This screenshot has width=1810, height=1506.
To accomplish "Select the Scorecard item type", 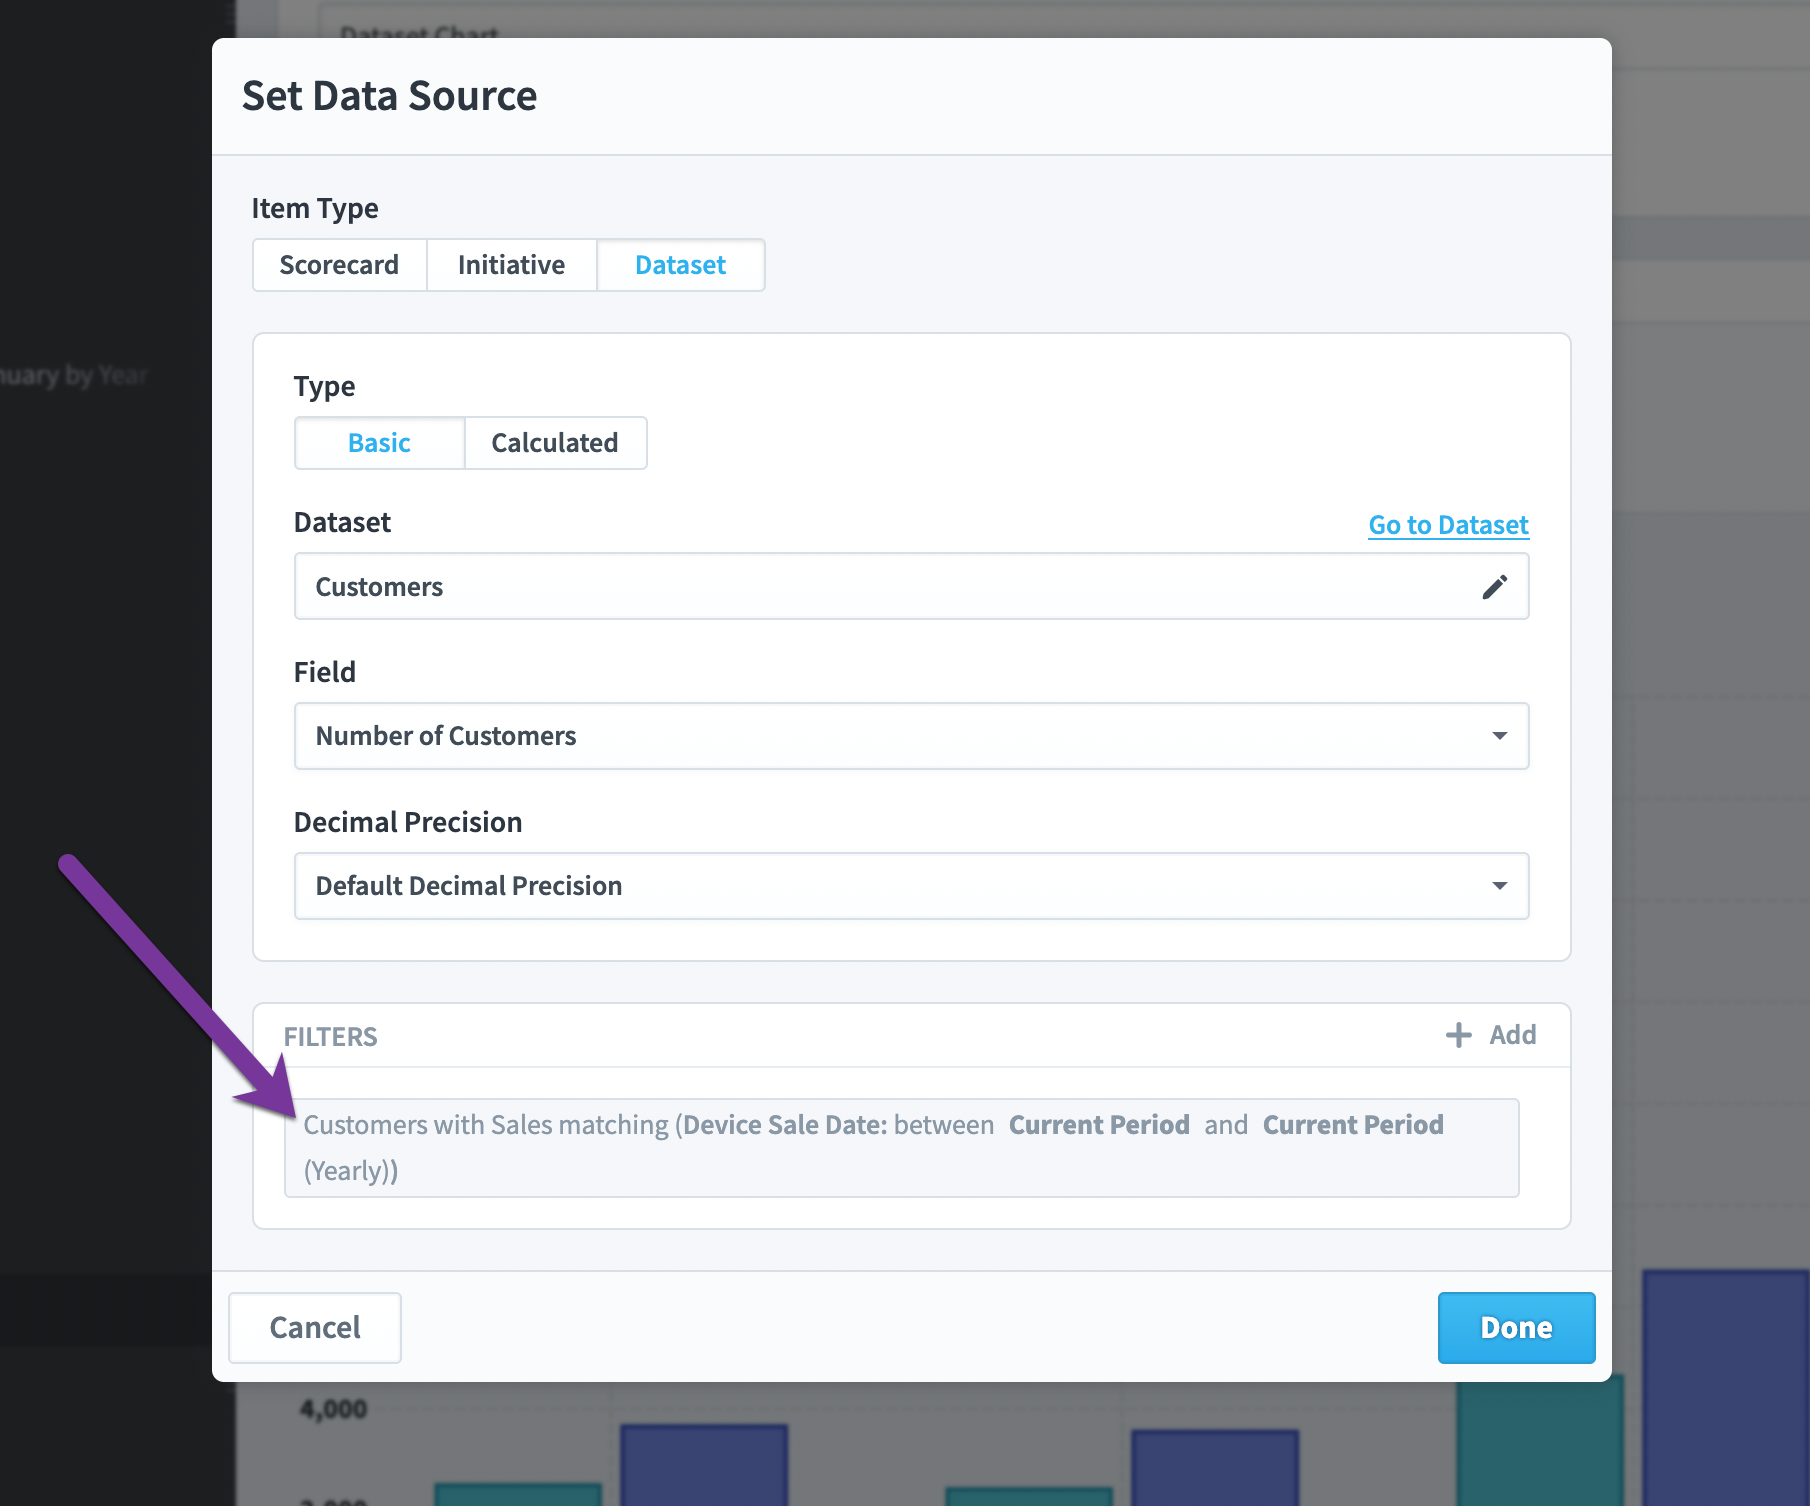I will coord(339,265).
